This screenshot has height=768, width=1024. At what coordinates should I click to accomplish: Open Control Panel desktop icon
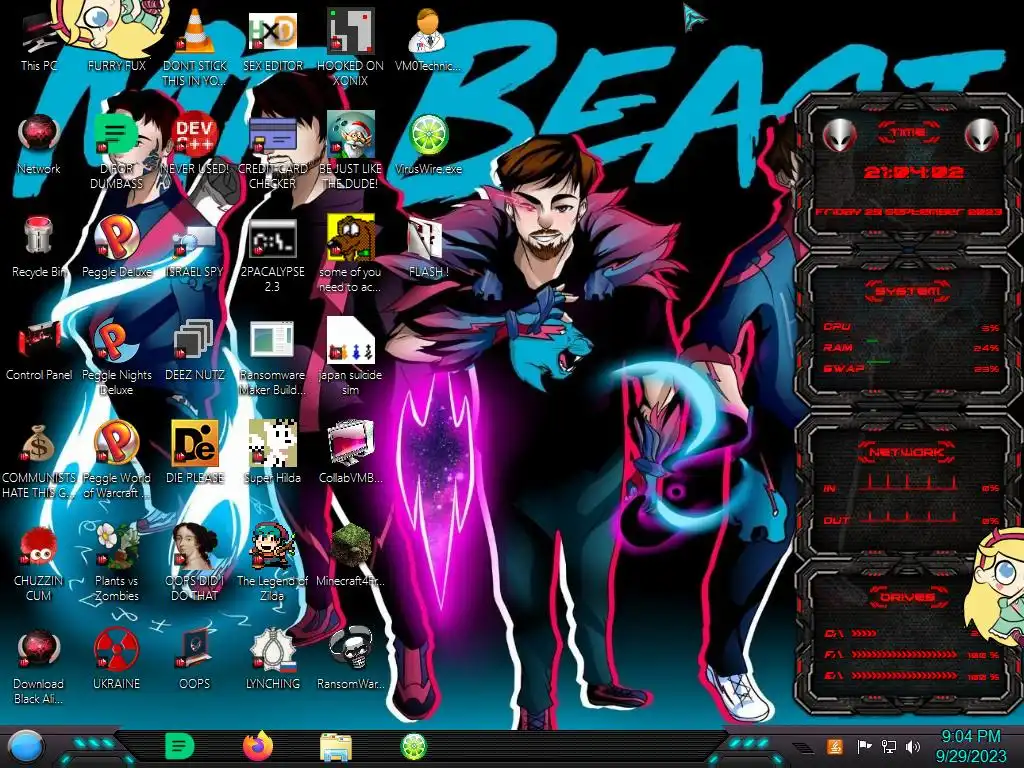click(x=39, y=350)
